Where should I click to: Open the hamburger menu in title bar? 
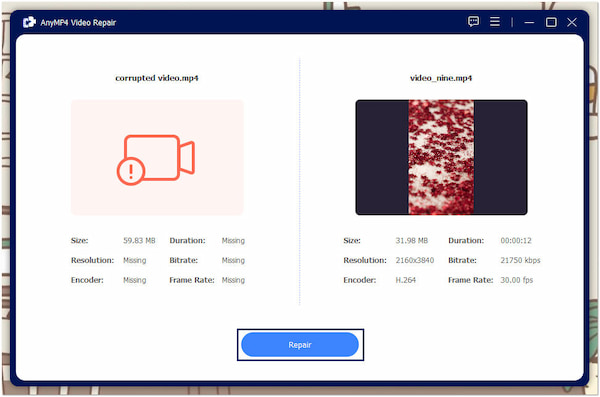[495, 21]
